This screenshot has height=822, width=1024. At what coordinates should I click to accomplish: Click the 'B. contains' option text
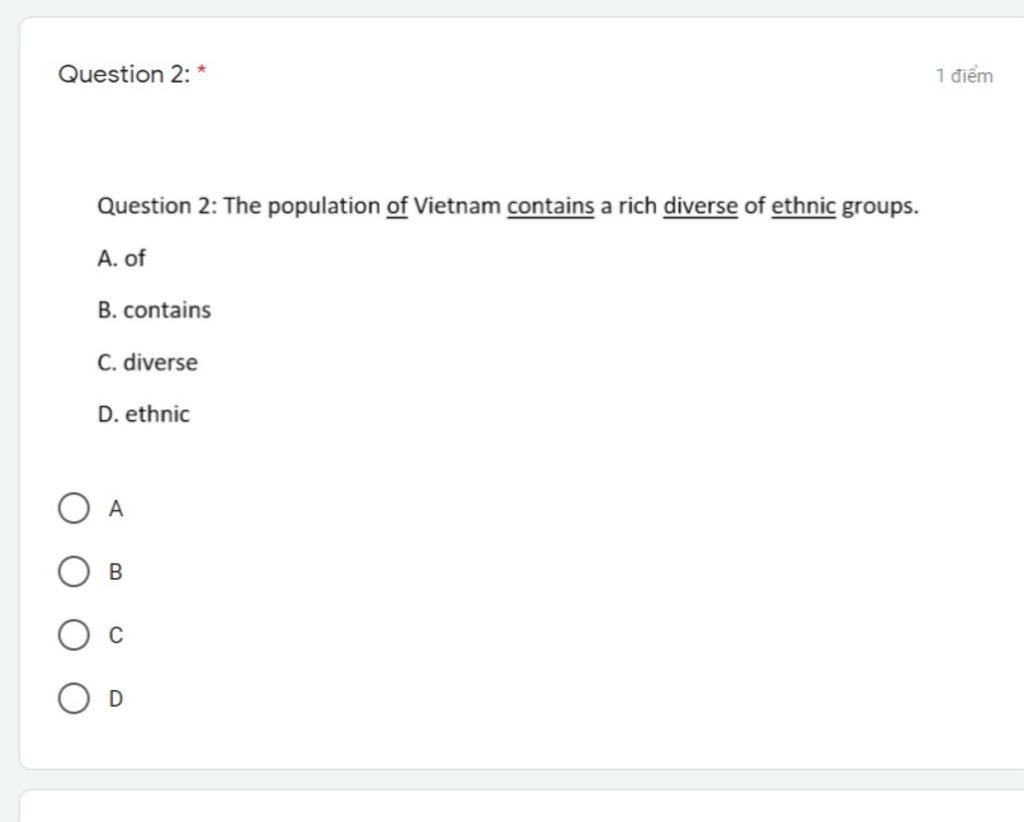[154, 310]
